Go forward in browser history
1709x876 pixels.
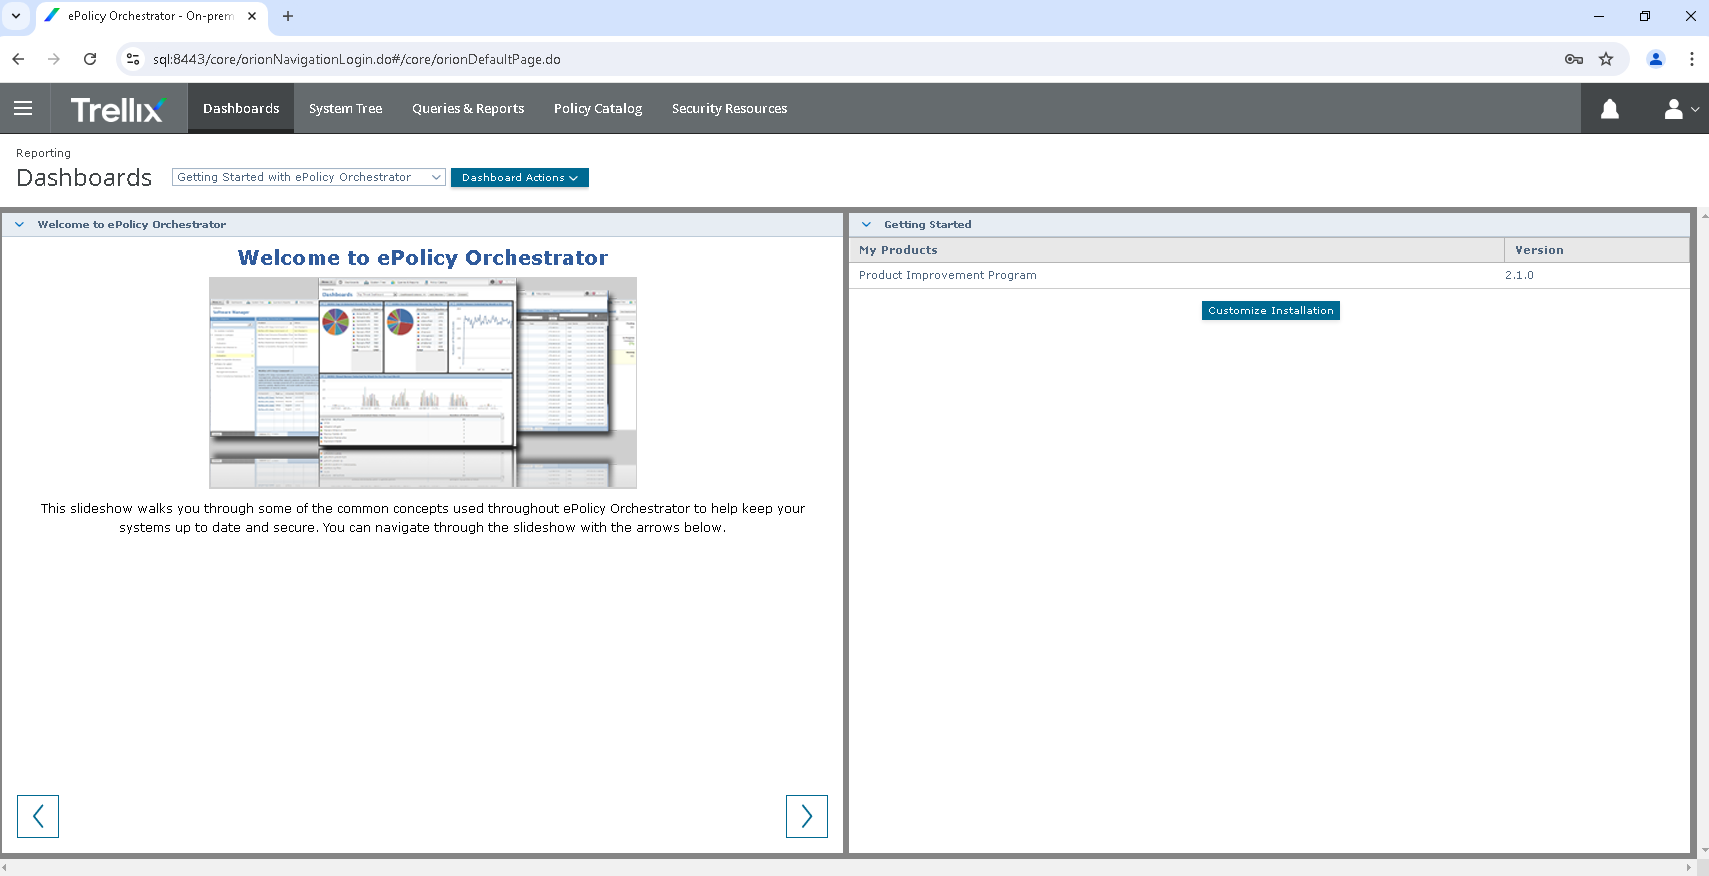(x=54, y=59)
